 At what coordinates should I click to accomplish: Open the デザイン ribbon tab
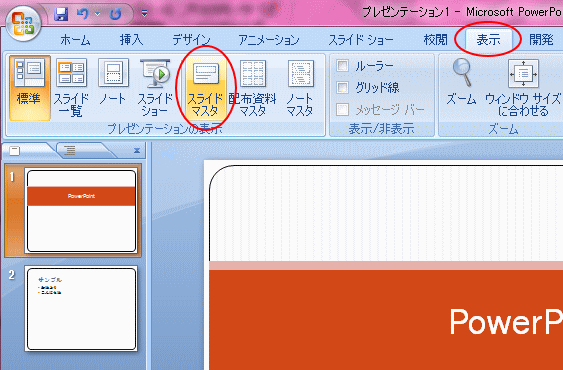point(191,40)
